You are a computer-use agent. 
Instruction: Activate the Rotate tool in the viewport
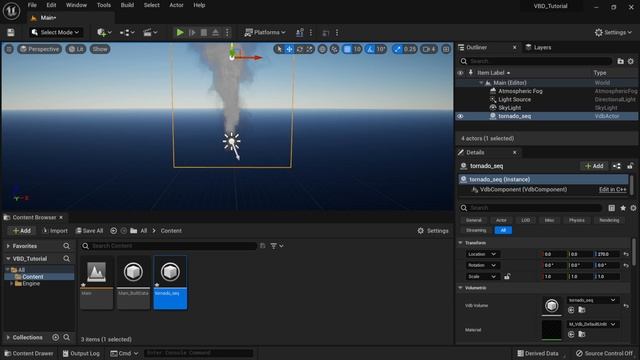click(300, 49)
